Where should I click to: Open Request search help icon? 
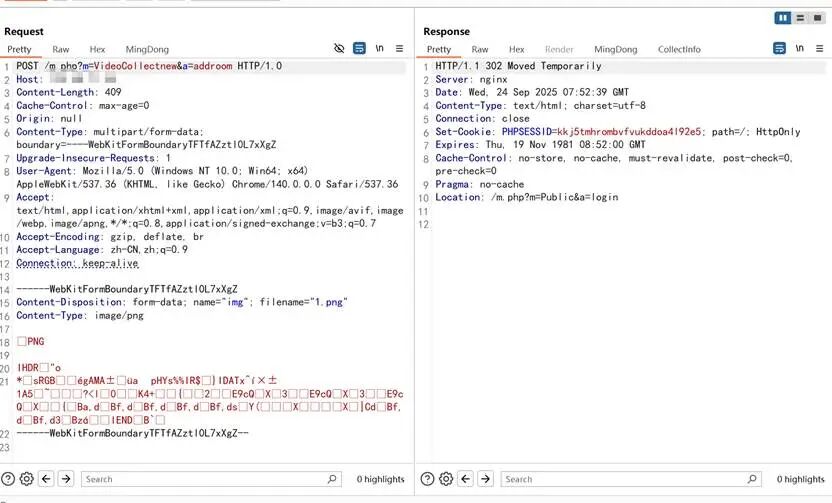tap(9, 479)
